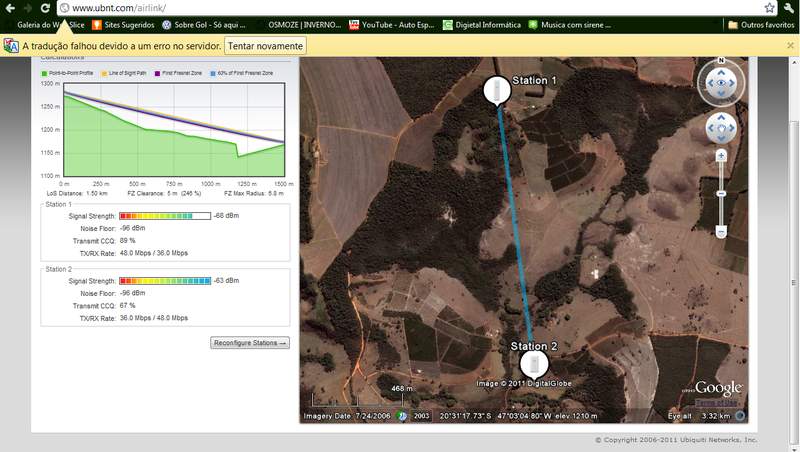Click the Imagery Date 7/24/2006 label

pyautogui.click(x=347, y=416)
